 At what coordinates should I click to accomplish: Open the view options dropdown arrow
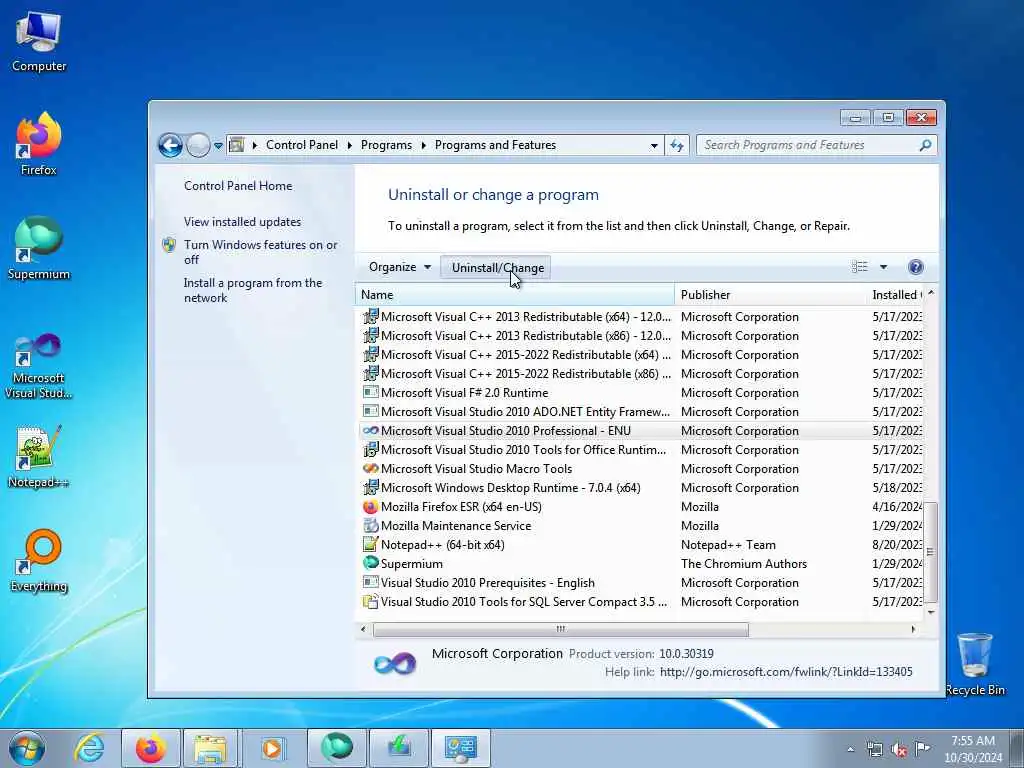883,266
